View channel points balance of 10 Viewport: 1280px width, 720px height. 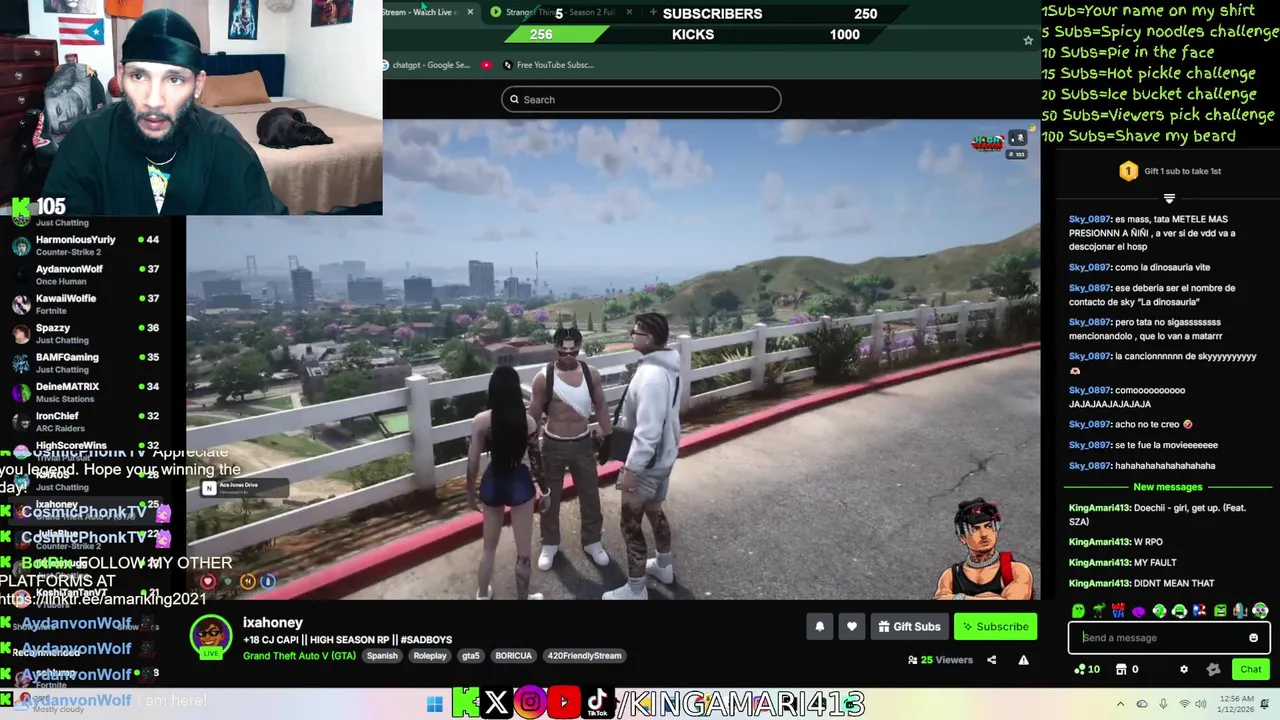pos(1087,669)
